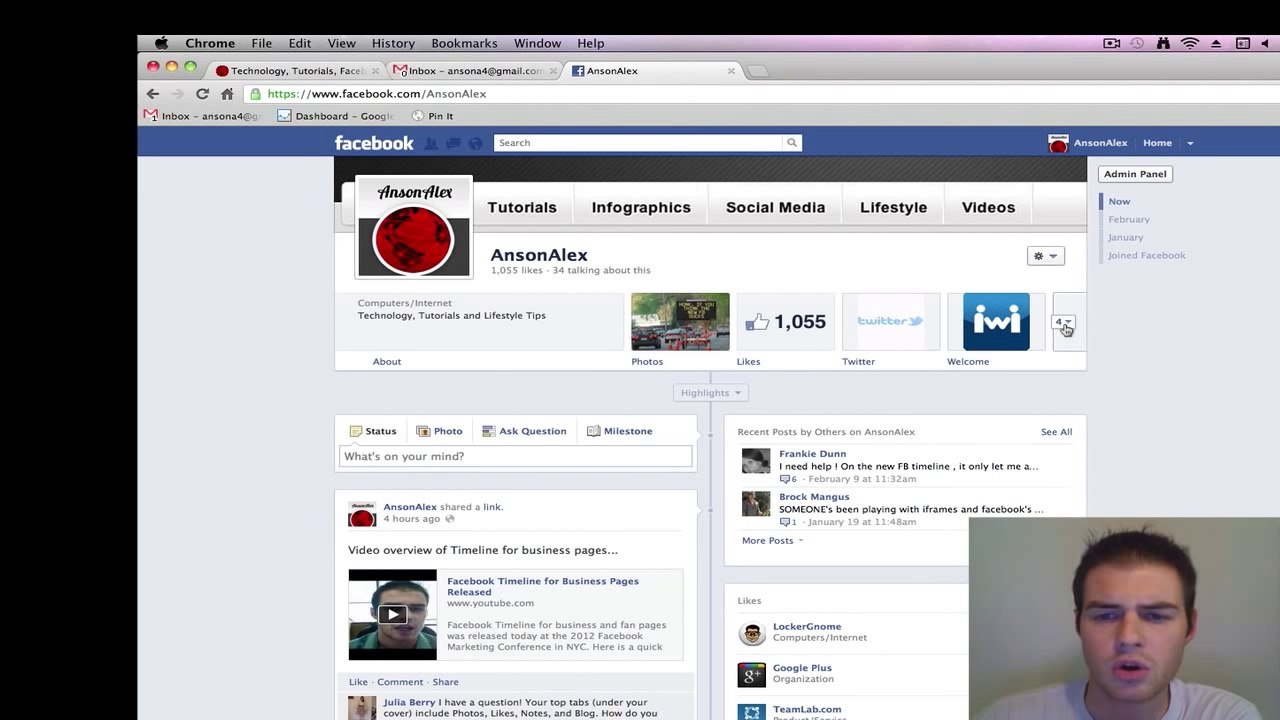This screenshot has width=1280, height=720.
Task: Expand More Posts by others
Action: click(772, 541)
